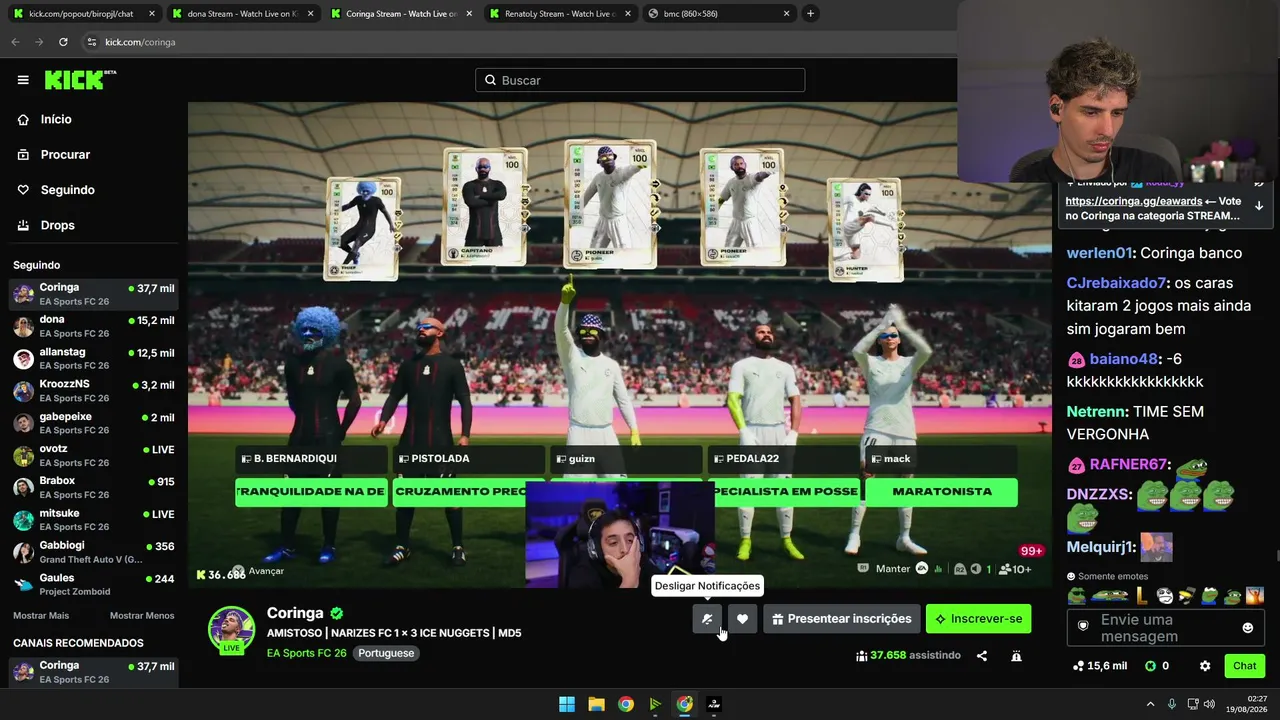Open Windows Start menu

[x=567, y=704]
